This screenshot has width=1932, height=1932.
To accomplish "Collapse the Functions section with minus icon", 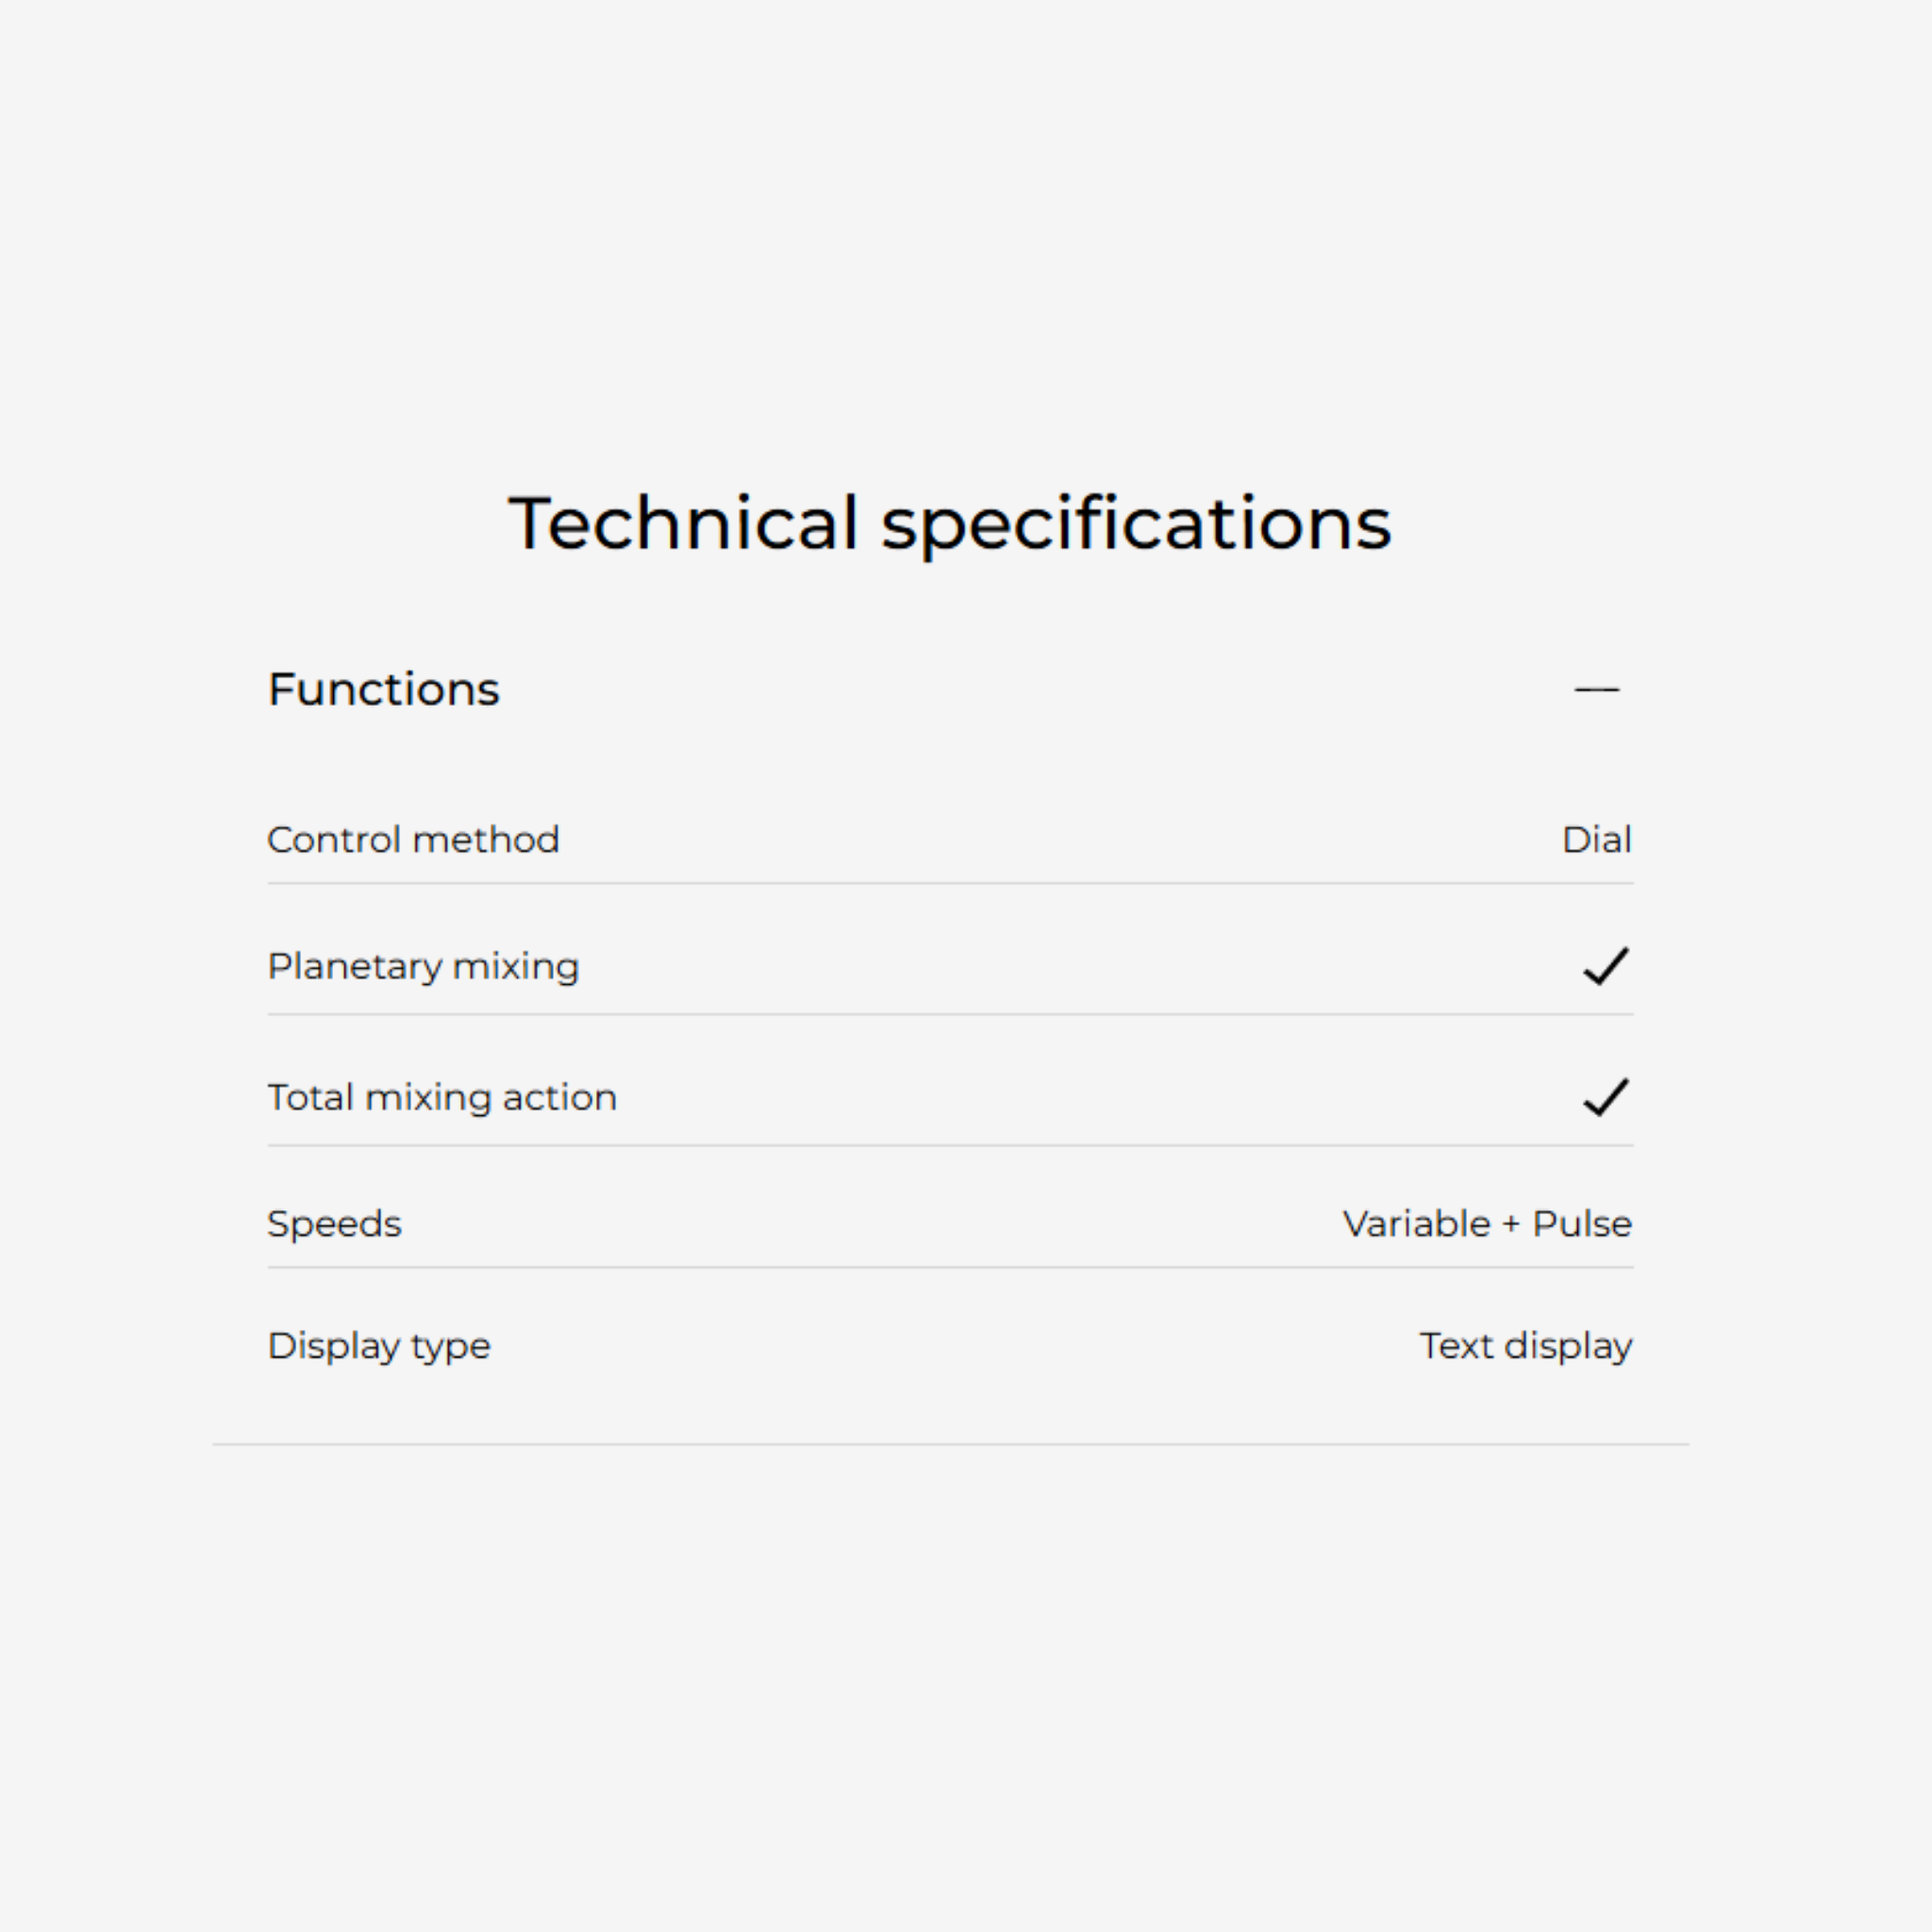I will click(x=1596, y=690).
